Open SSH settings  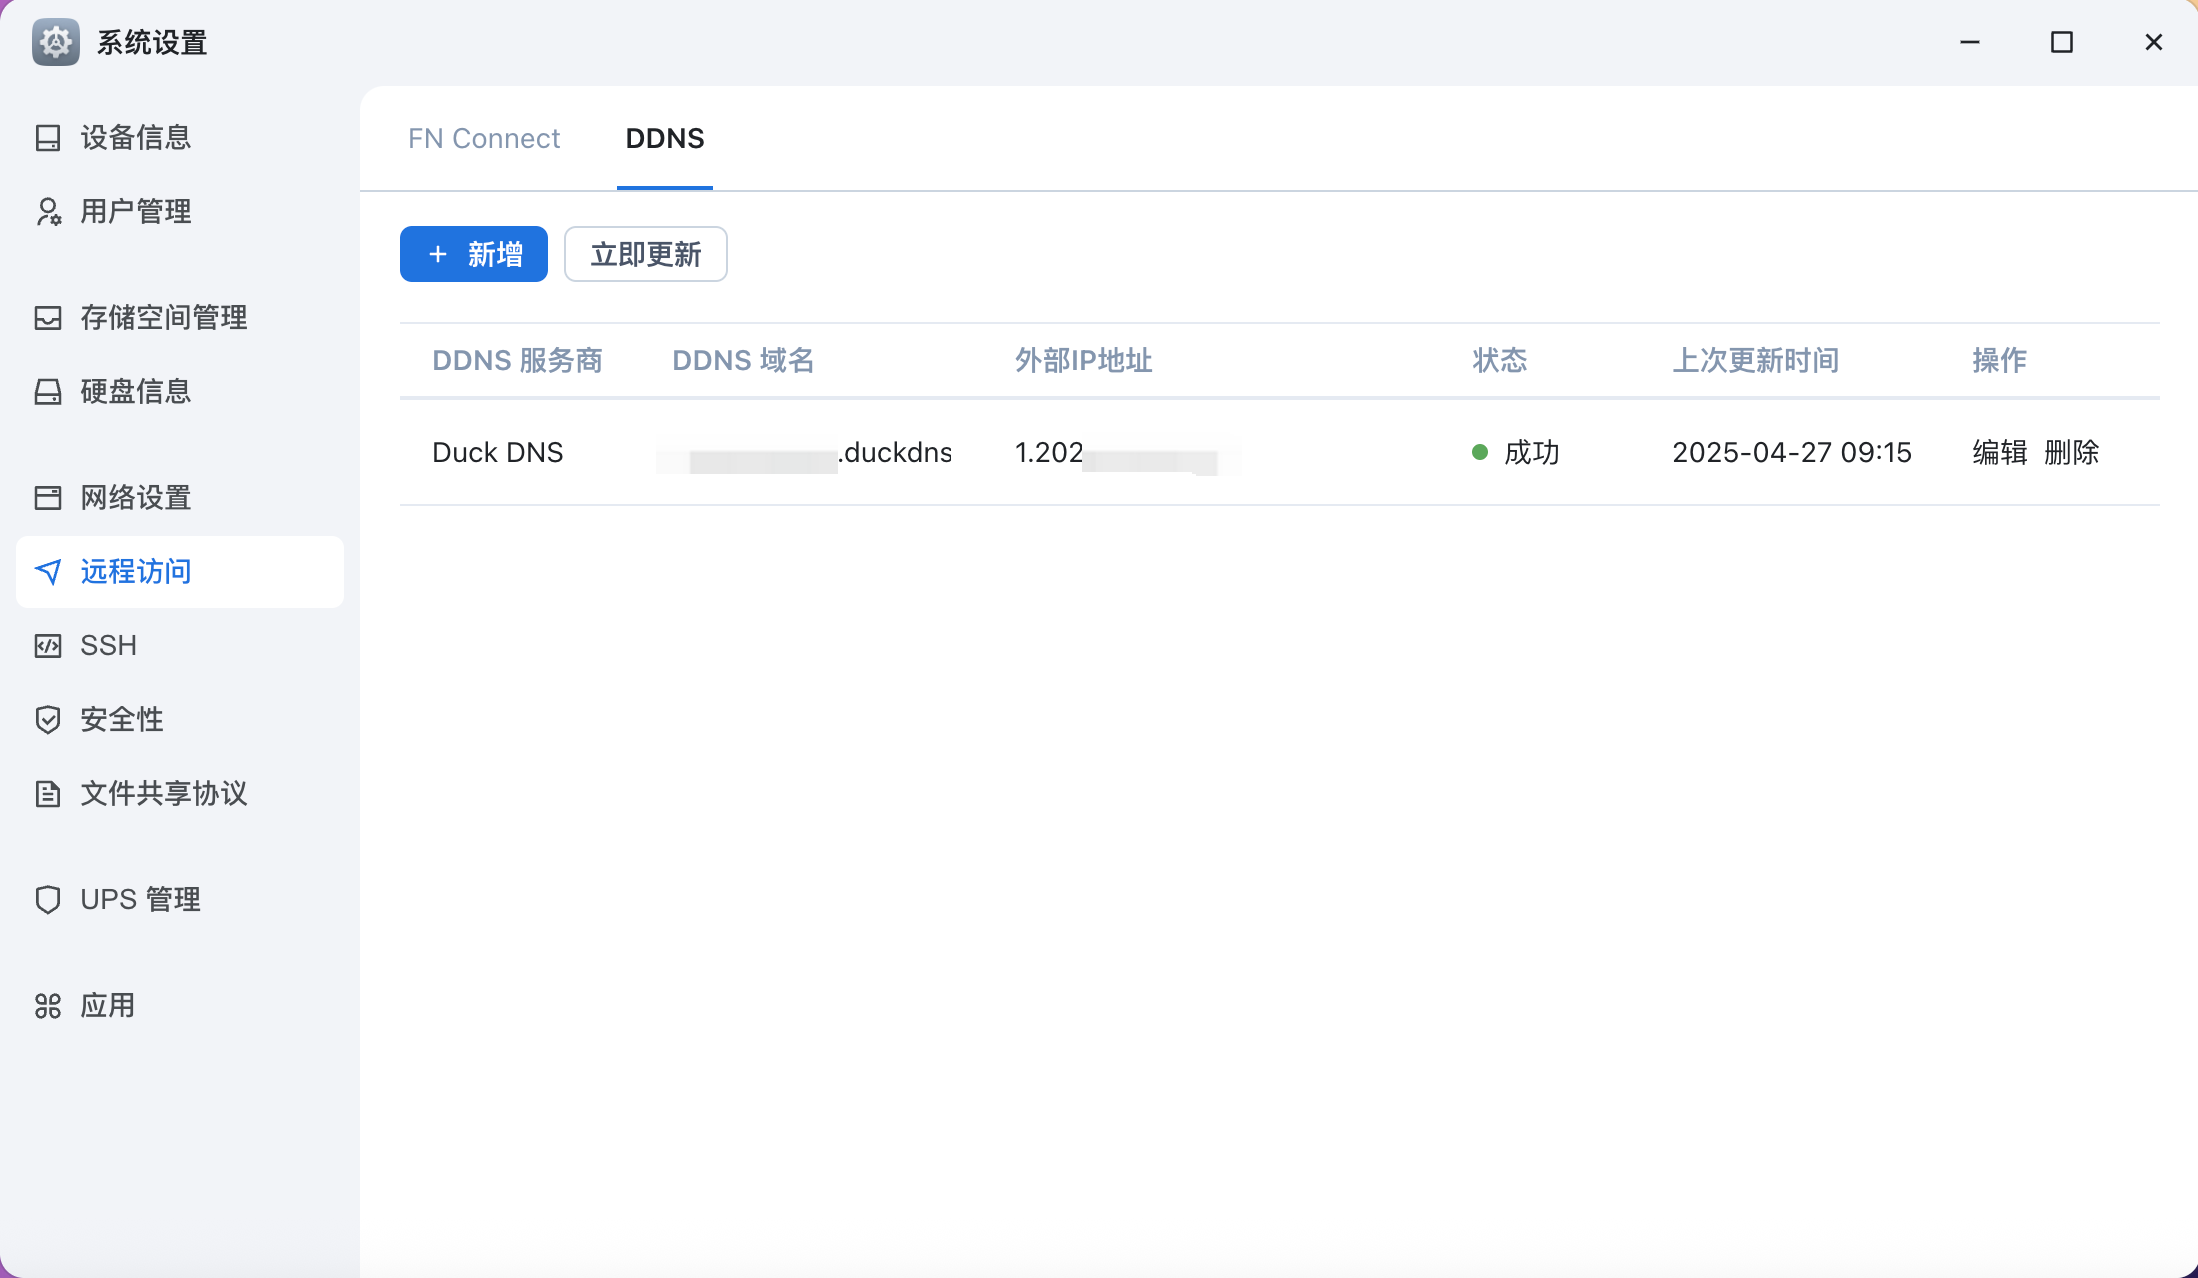point(180,646)
